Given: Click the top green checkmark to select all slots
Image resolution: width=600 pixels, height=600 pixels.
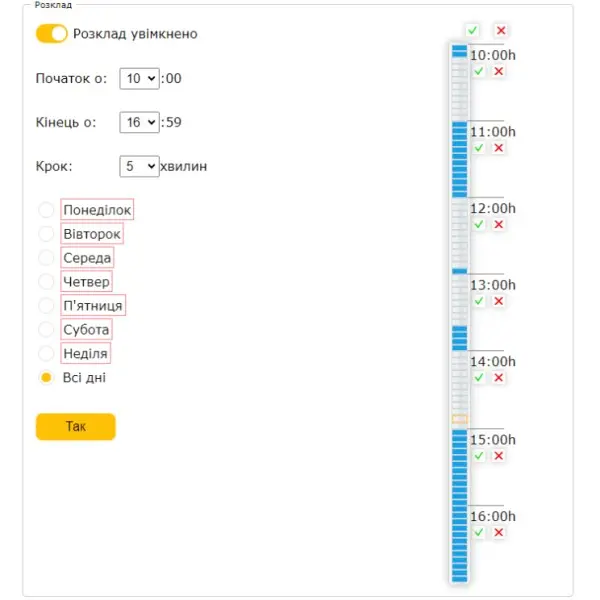Looking at the screenshot, I should 472,30.
